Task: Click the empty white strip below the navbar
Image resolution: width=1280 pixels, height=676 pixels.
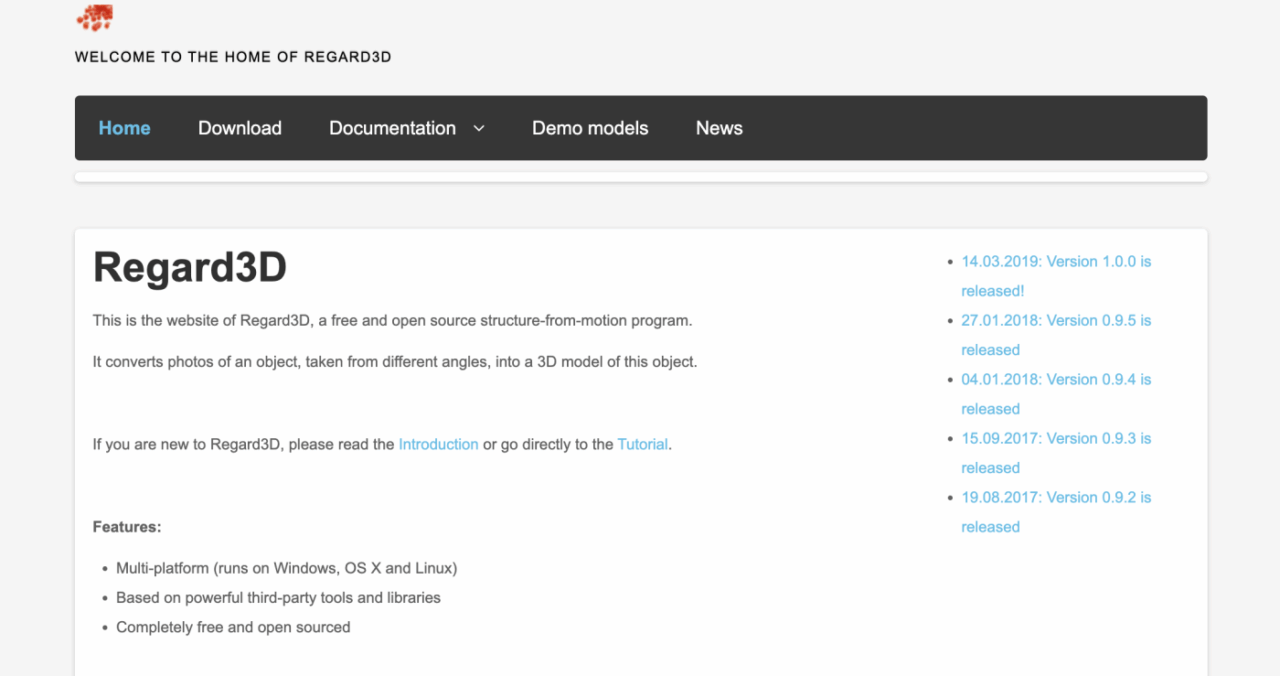Action: click(640, 177)
